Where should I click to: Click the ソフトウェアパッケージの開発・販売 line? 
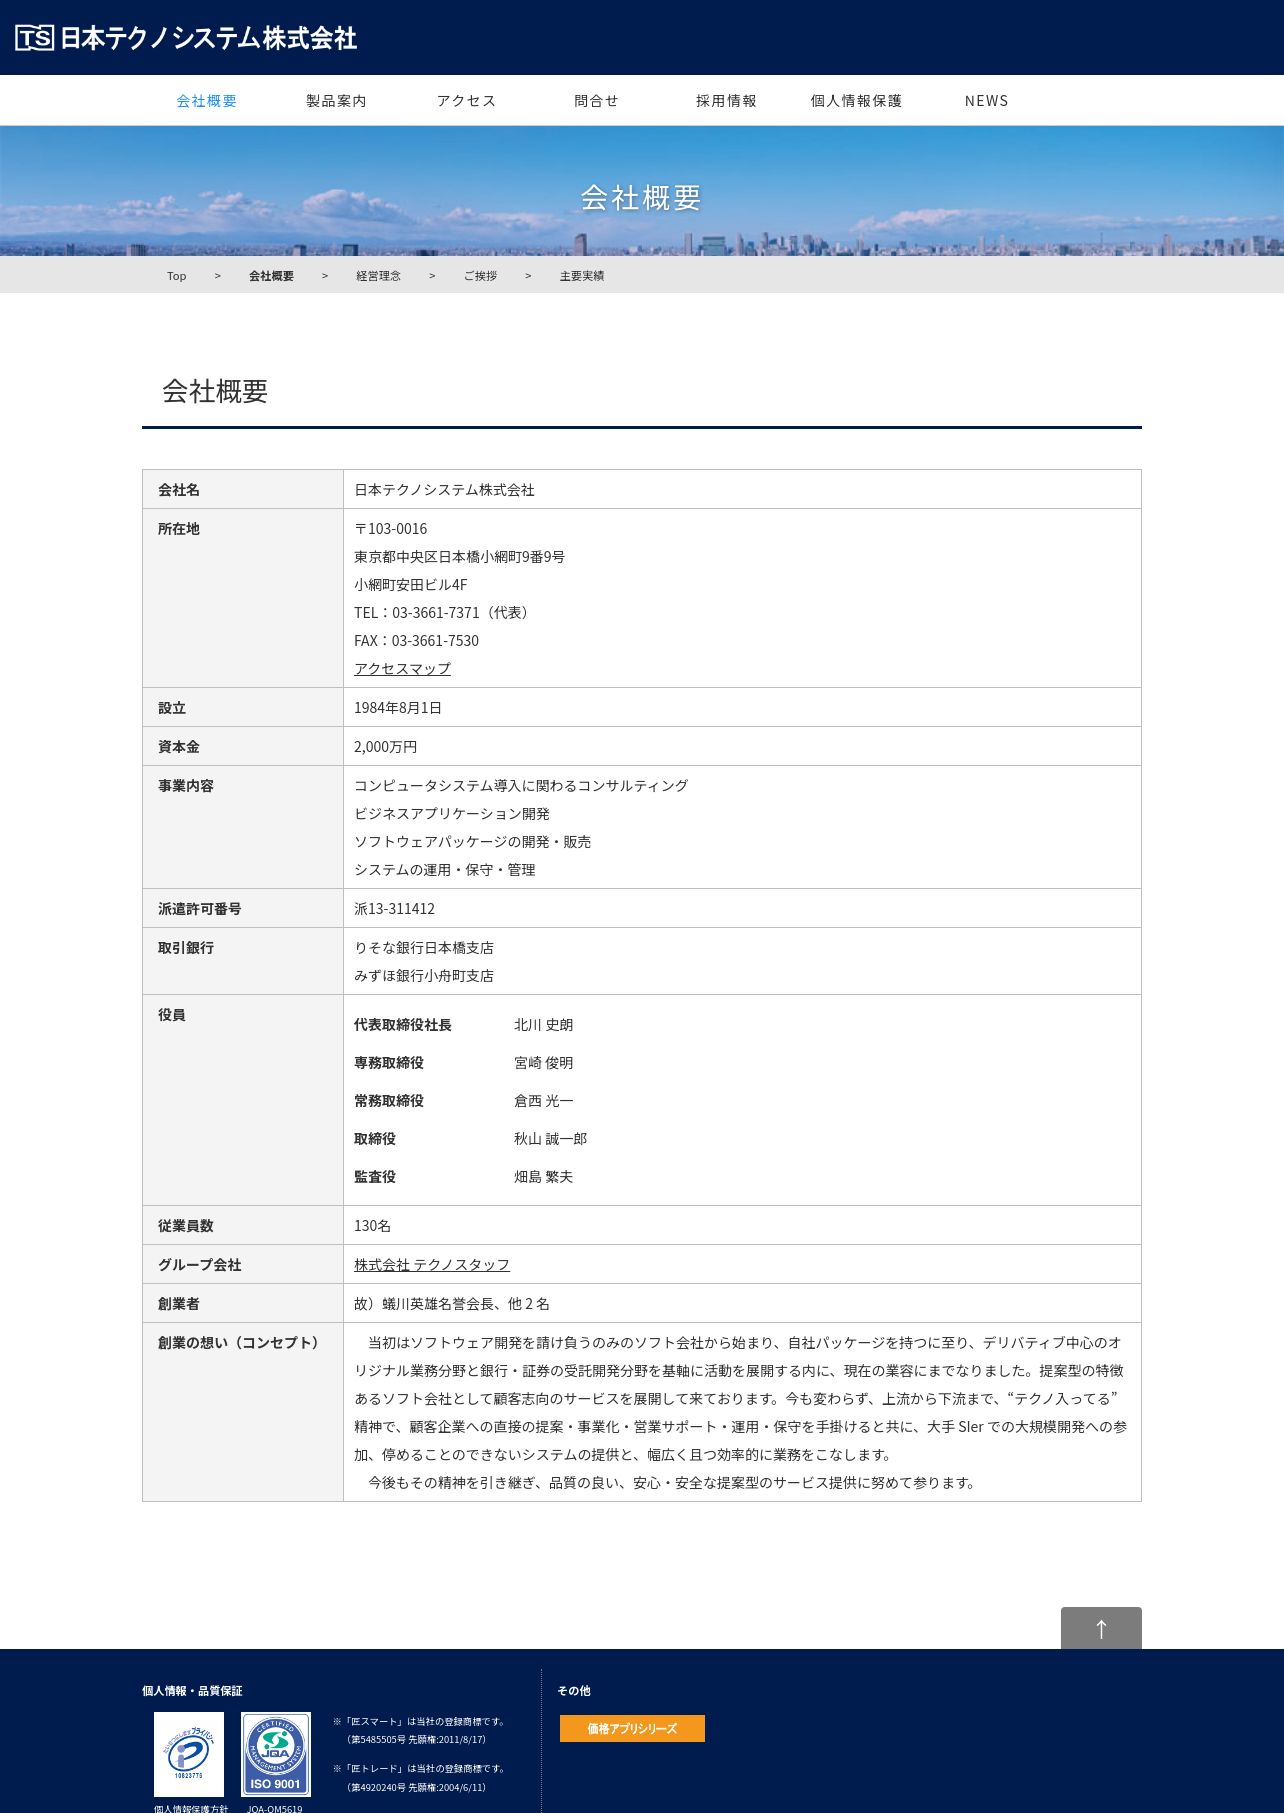coord(472,842)
